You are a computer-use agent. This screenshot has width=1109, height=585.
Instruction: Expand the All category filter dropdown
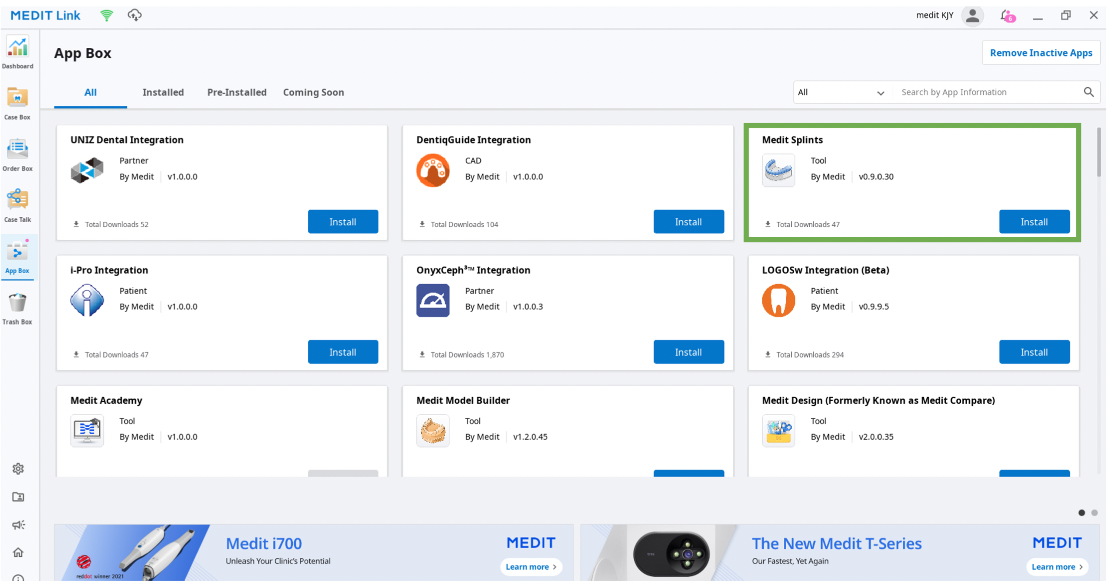click(x=841, y=92)
